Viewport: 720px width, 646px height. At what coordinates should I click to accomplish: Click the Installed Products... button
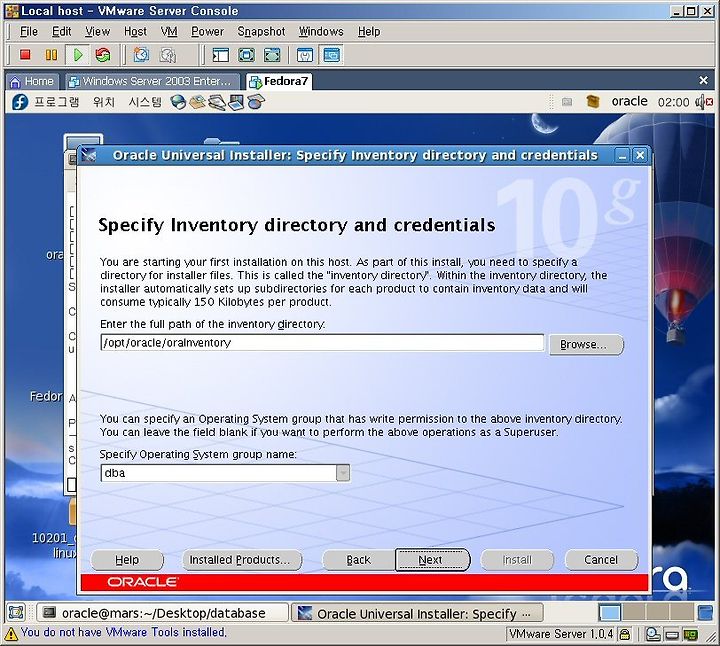[242, 560]
